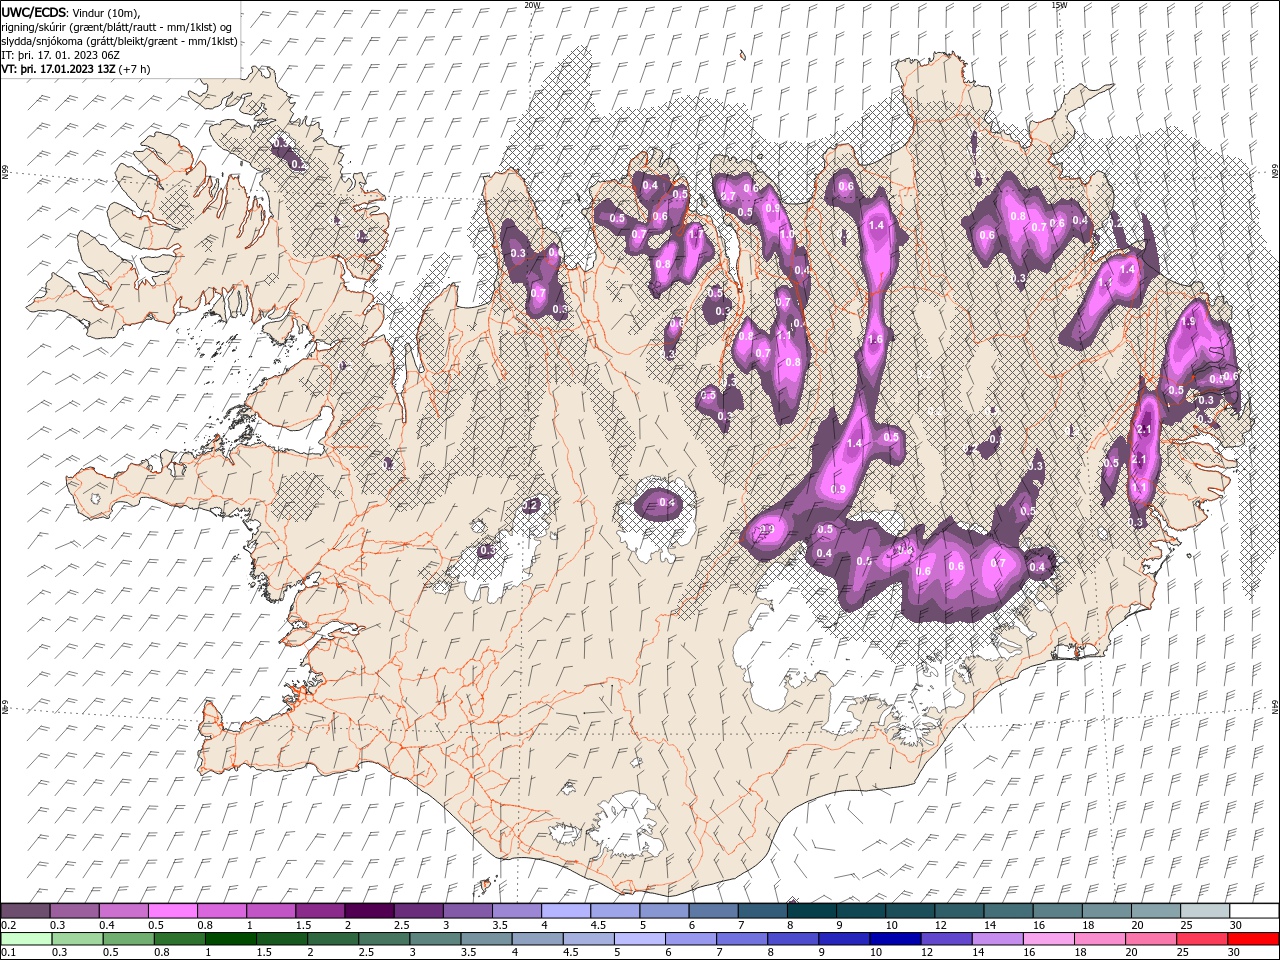The height and width of the screenshot is (960, 1280).
Task: Click the '0.2' label in top legend
Action: coord(8,925)
